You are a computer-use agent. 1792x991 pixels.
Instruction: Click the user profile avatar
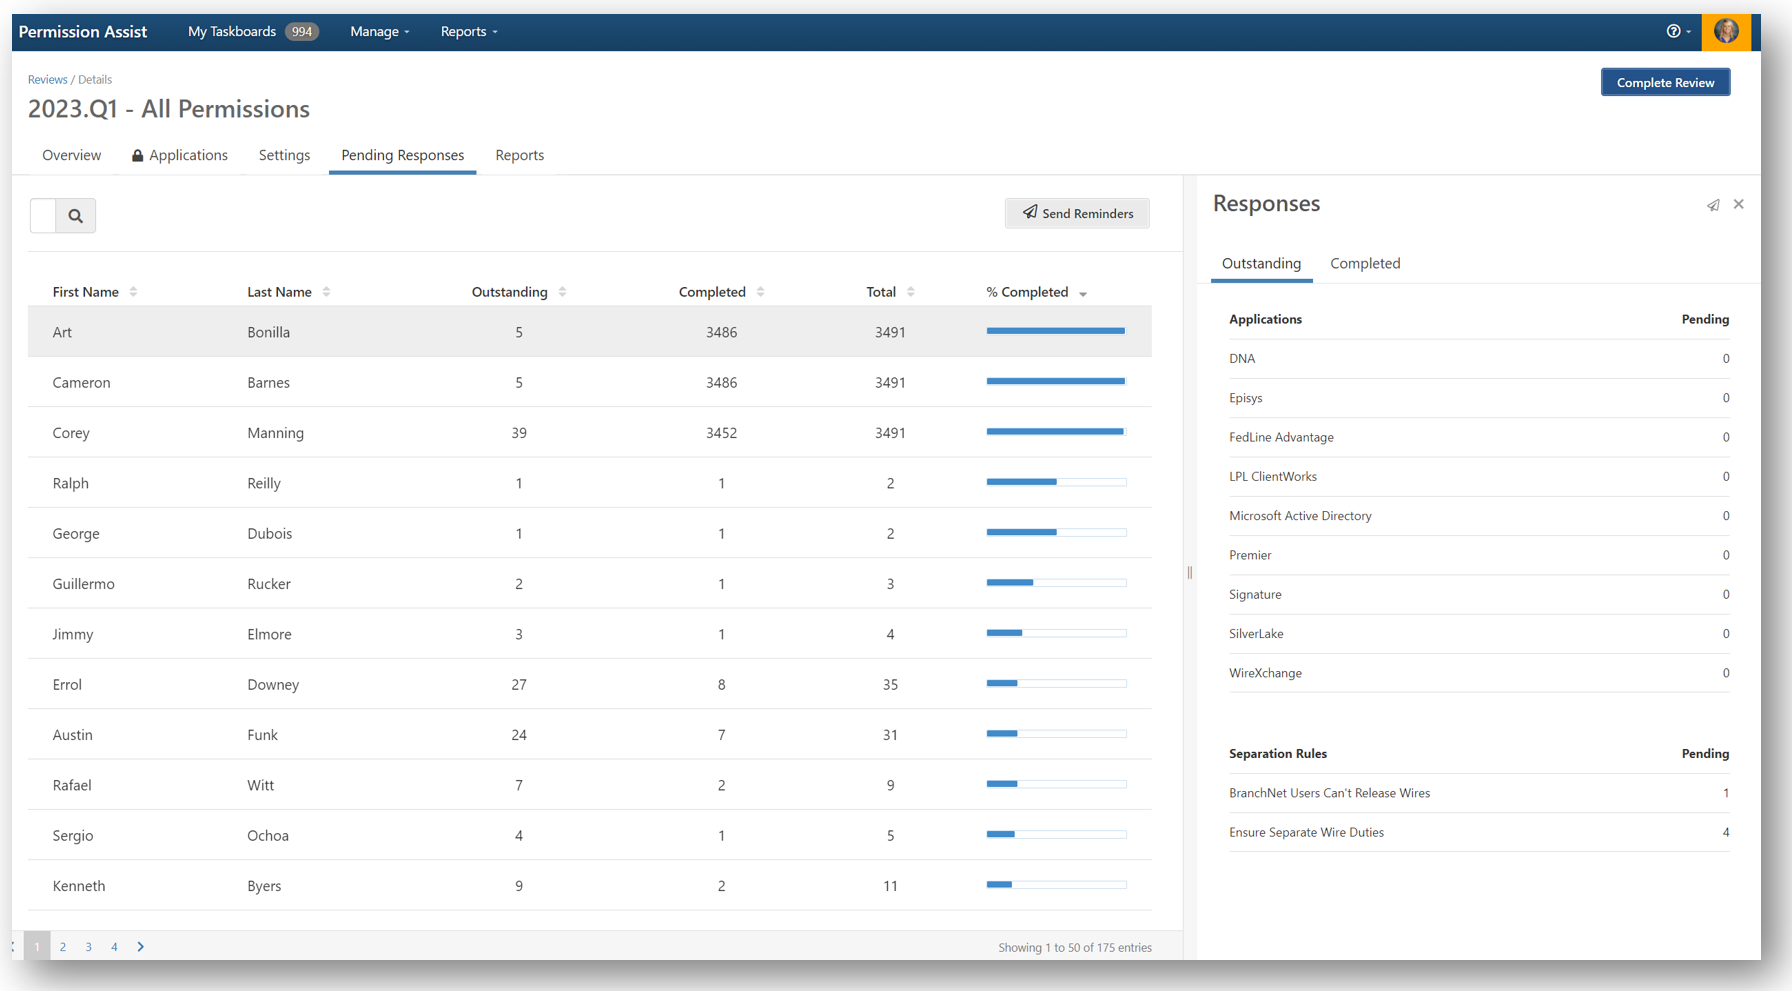(1726, 32)
